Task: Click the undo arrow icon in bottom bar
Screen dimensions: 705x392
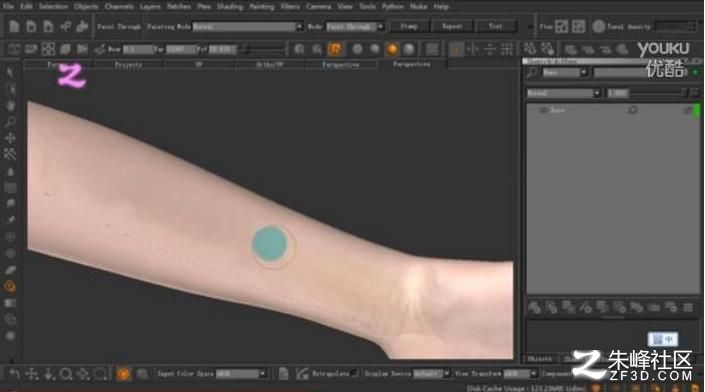Action: (x=14, y=374)
